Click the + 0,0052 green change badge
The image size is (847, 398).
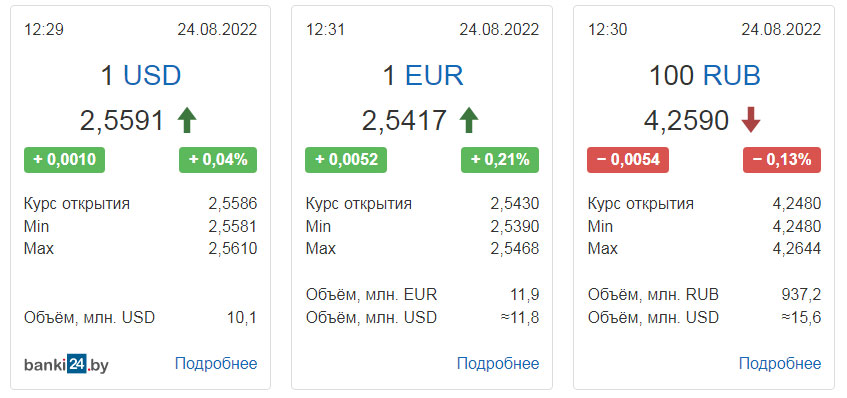click(346, 160)
